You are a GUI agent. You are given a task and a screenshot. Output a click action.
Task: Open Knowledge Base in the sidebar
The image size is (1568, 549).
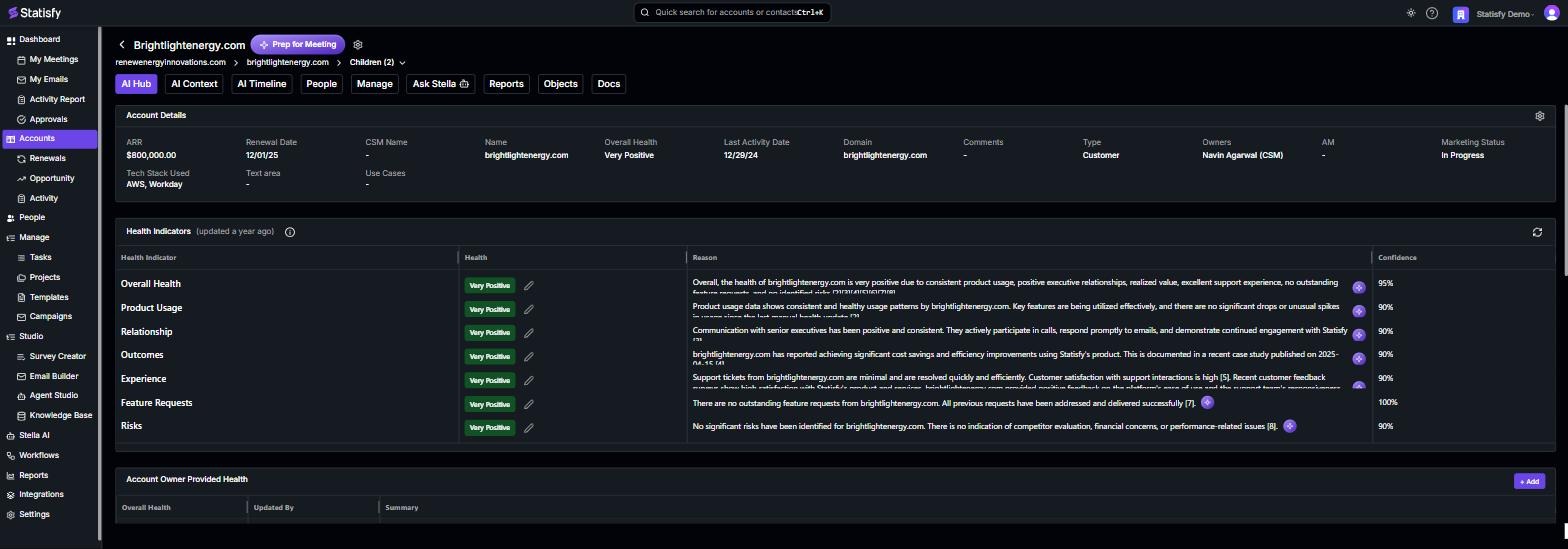click(x=60, y=416)
